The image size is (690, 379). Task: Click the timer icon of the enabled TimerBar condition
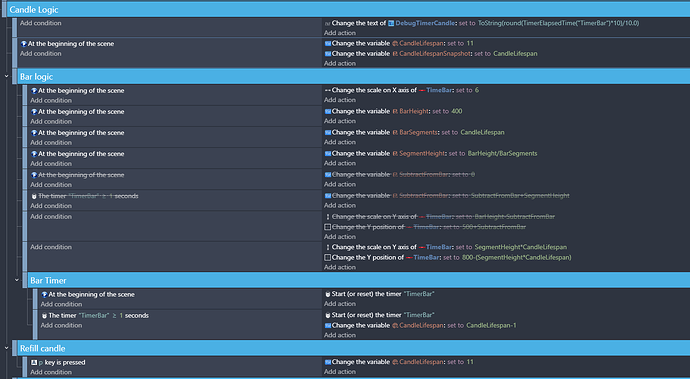pos(44,316)
